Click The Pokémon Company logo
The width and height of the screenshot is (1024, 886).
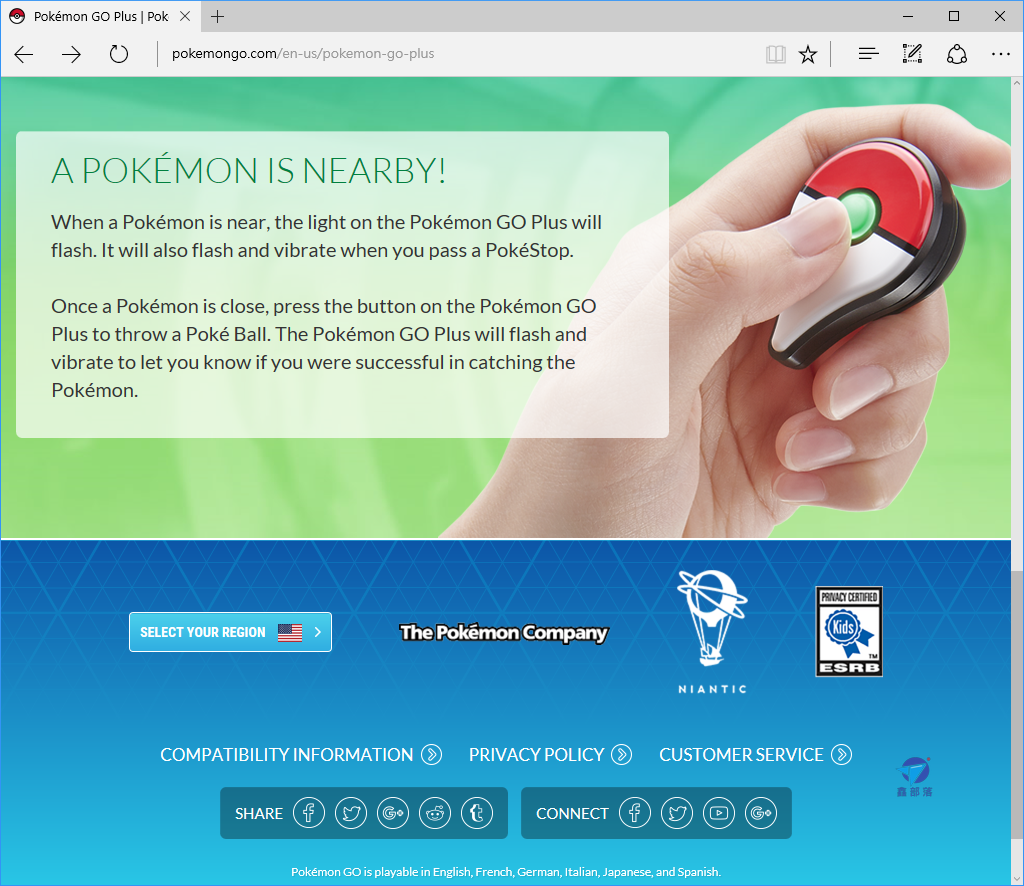(x=504, y=632)
